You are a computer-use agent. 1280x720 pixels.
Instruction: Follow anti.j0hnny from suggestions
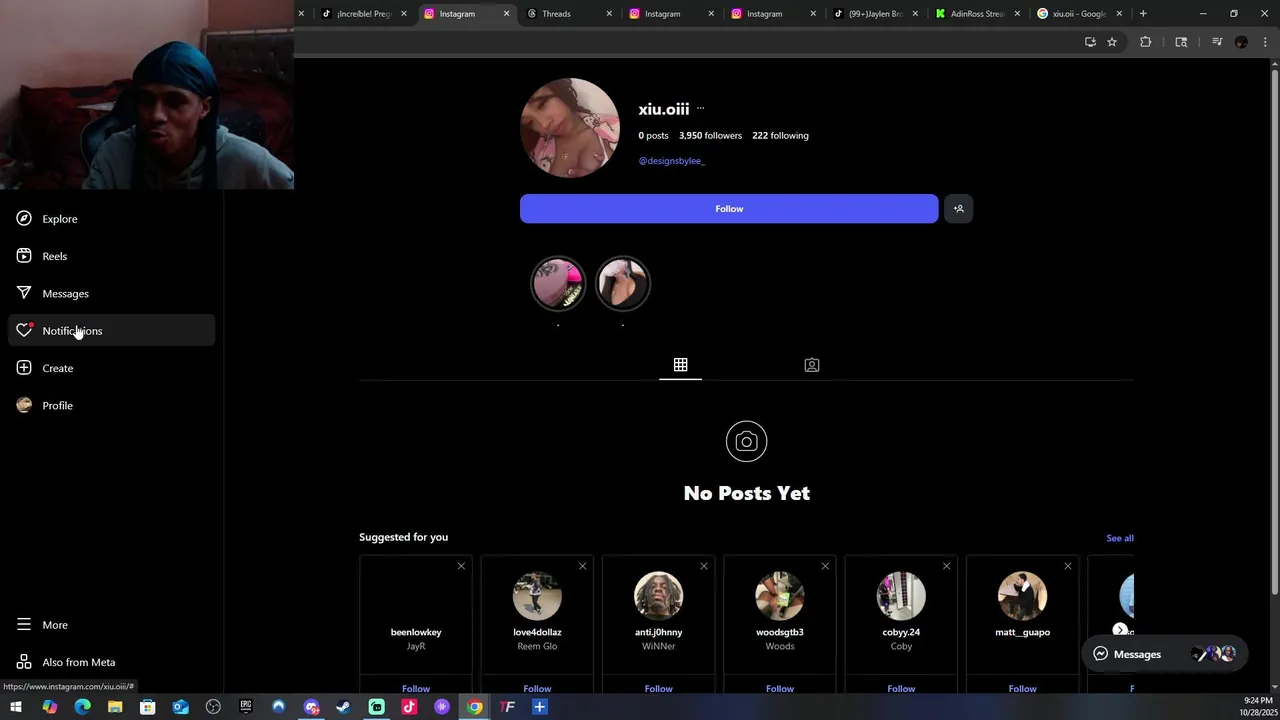click(x=659, y=688)
